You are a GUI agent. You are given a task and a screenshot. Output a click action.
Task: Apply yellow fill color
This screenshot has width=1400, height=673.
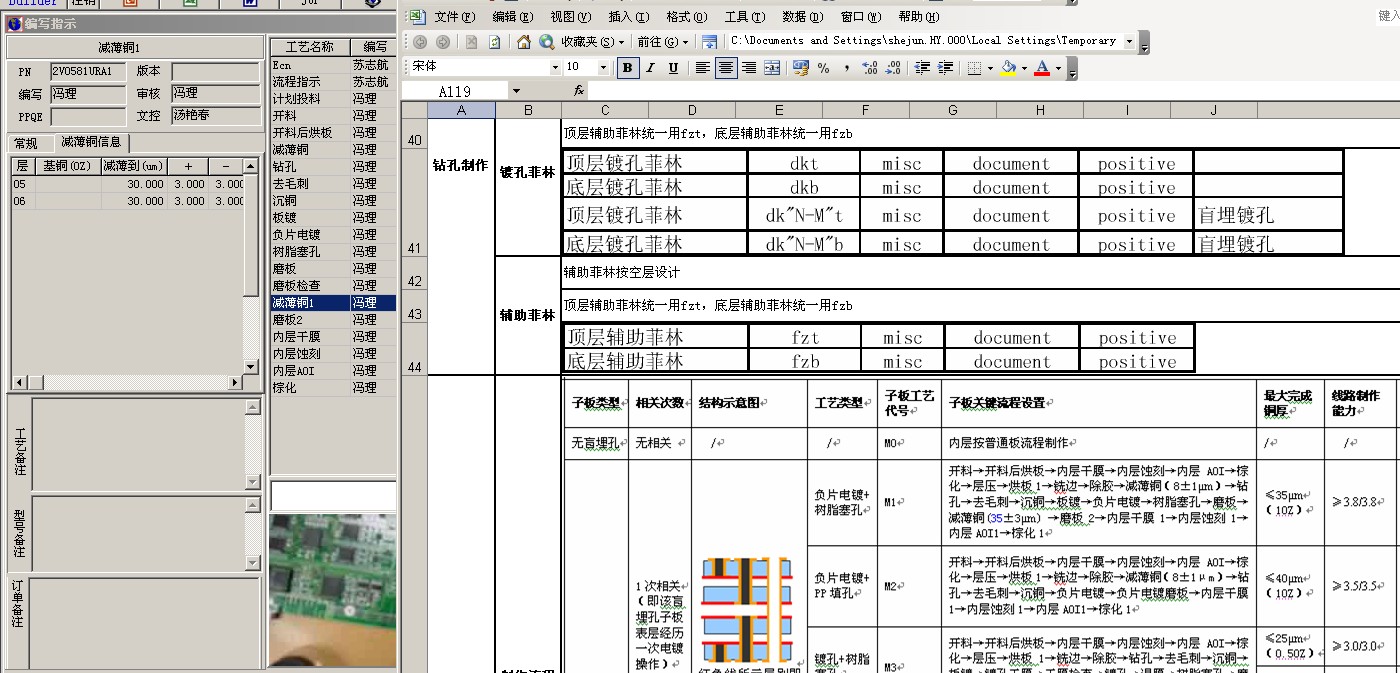[x=1008, y=68]
